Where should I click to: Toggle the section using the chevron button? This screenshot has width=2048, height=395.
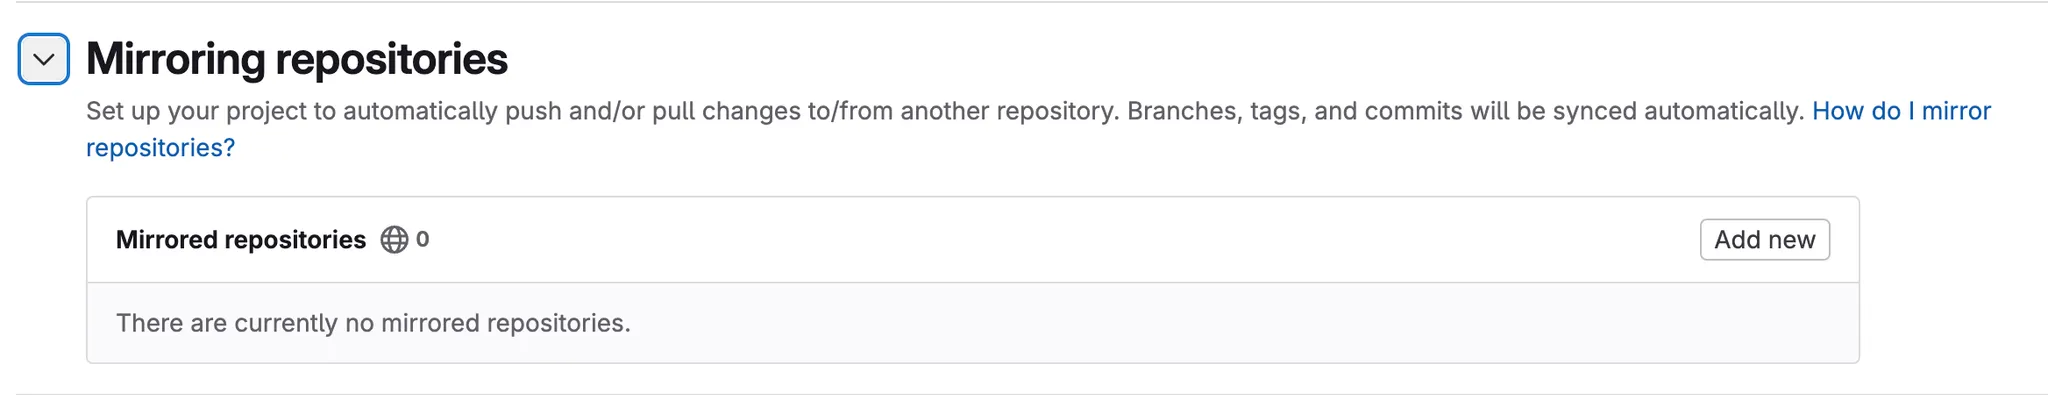pos(44,59)
